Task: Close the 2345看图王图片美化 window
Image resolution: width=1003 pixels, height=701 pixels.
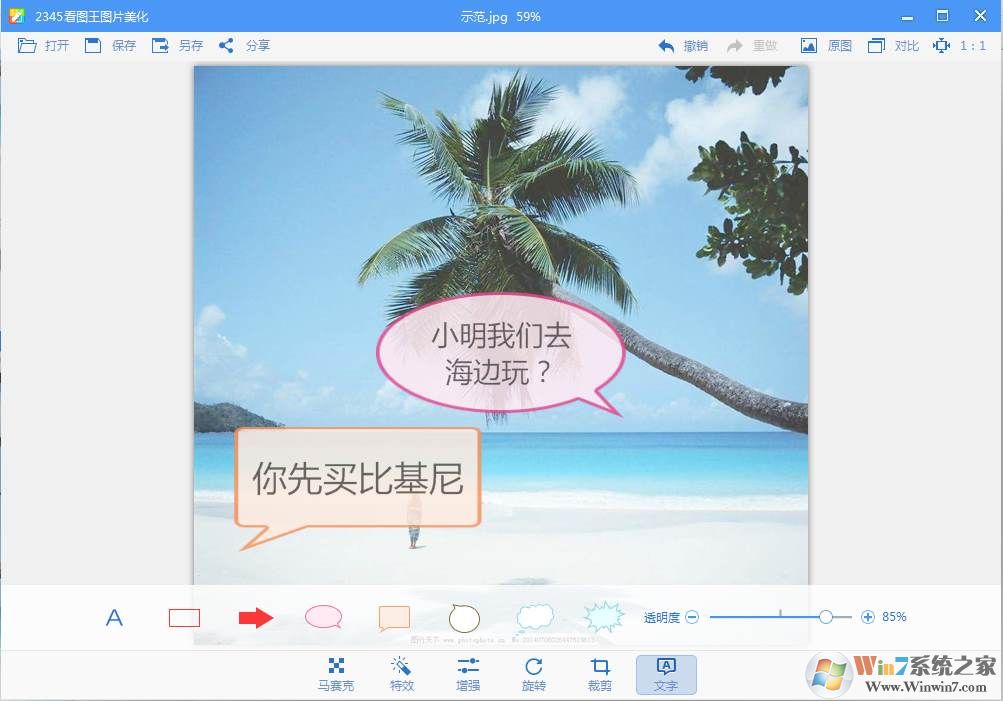Action: point(980,16)
